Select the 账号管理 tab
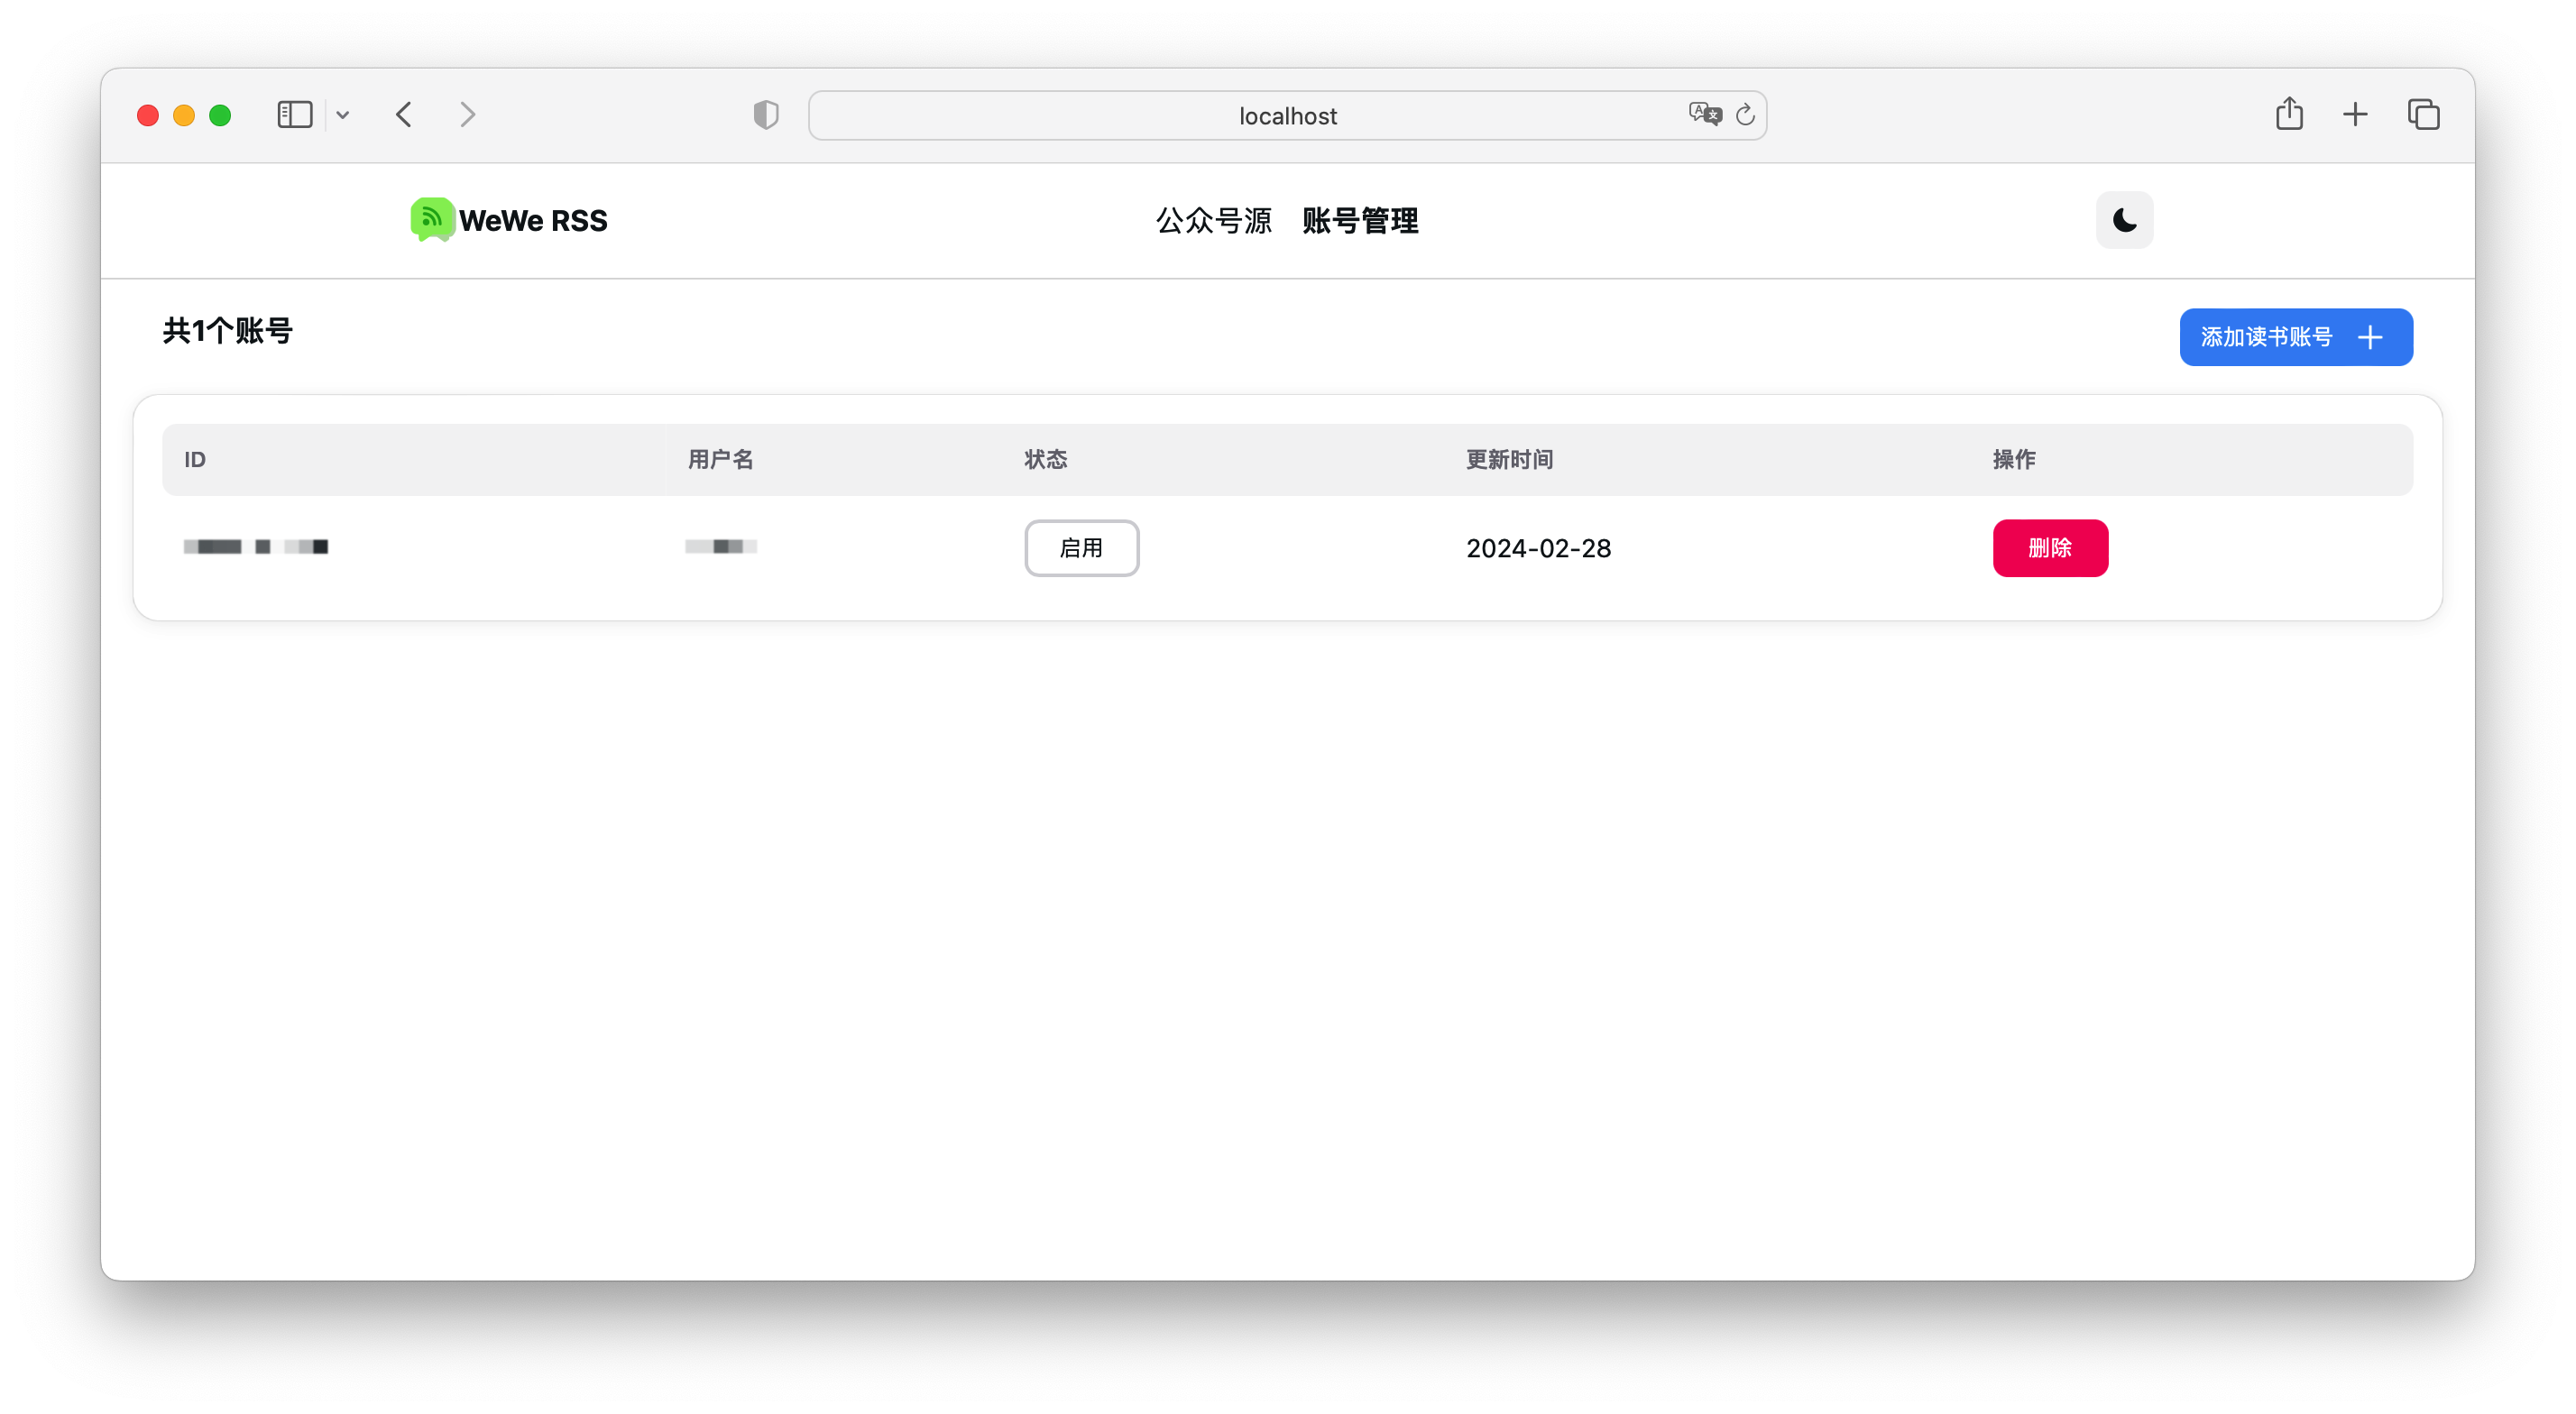 point(1360,221)
